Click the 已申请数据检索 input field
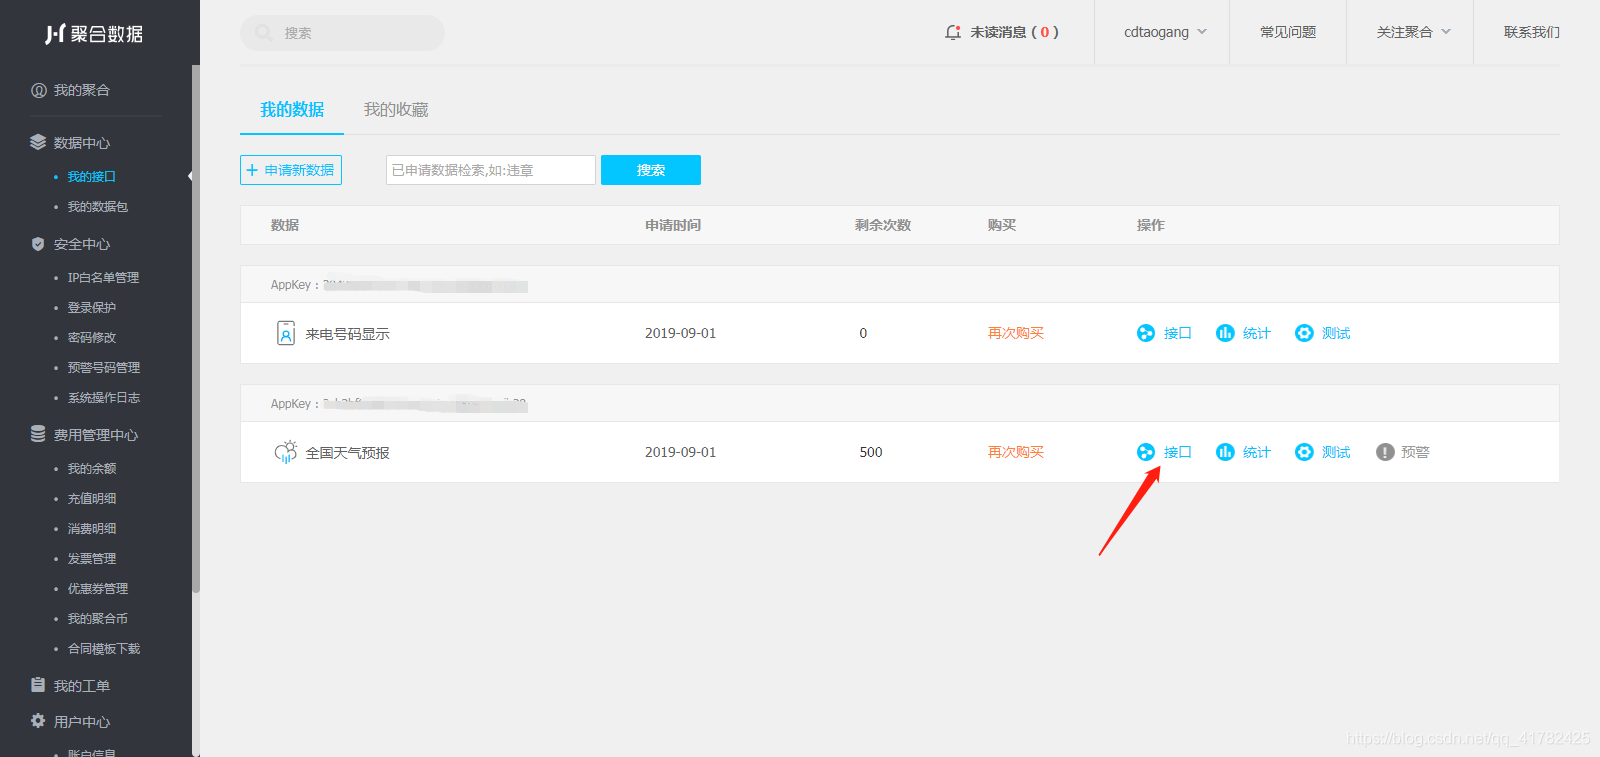1600x757 pixels. [491, 170]
